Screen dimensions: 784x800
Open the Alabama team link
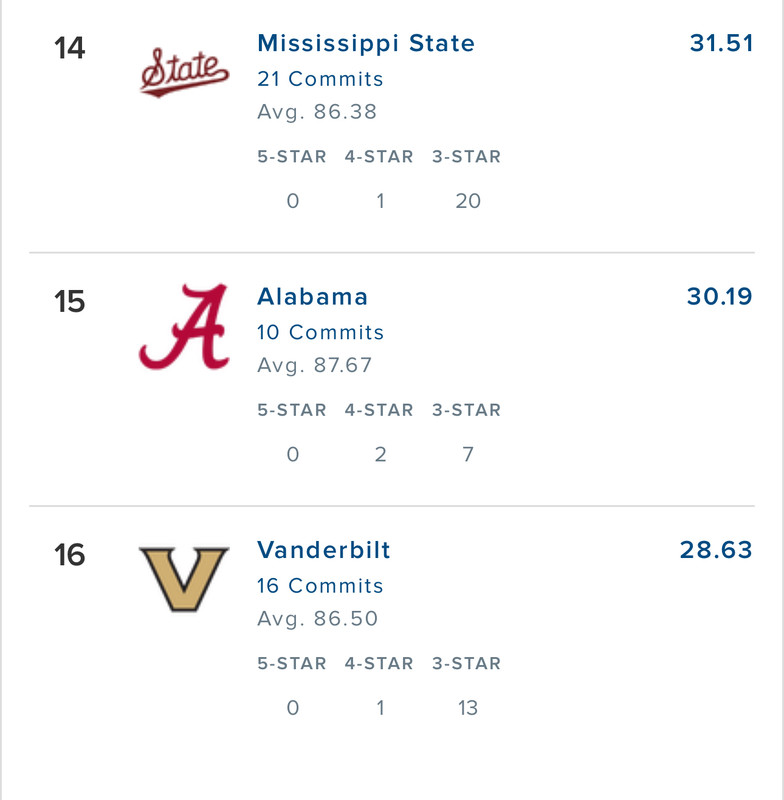tap(313, 297)
